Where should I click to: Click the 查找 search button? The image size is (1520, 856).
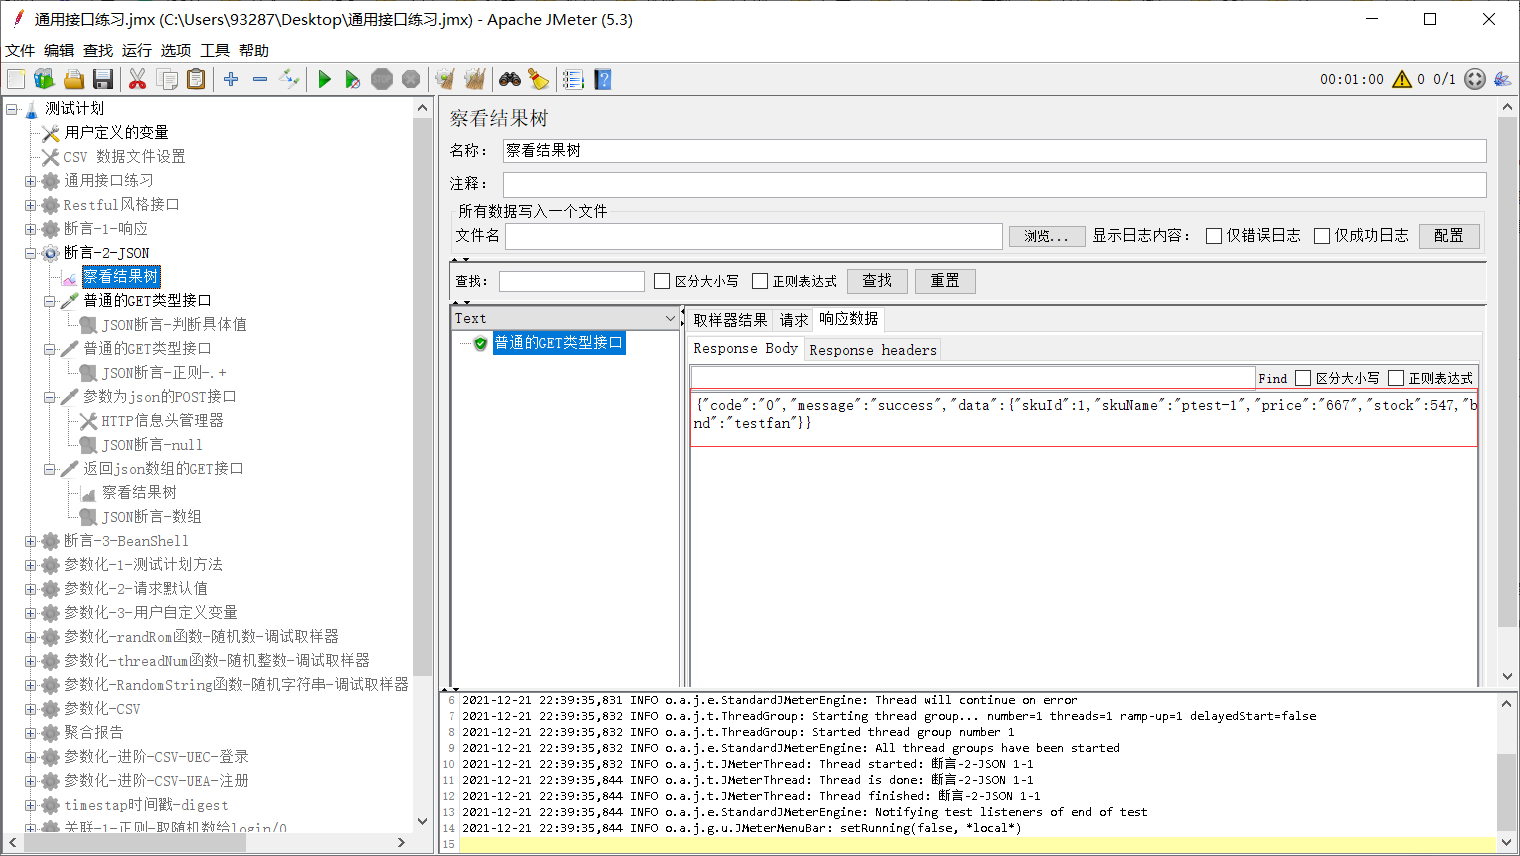(x=877, y=281)
